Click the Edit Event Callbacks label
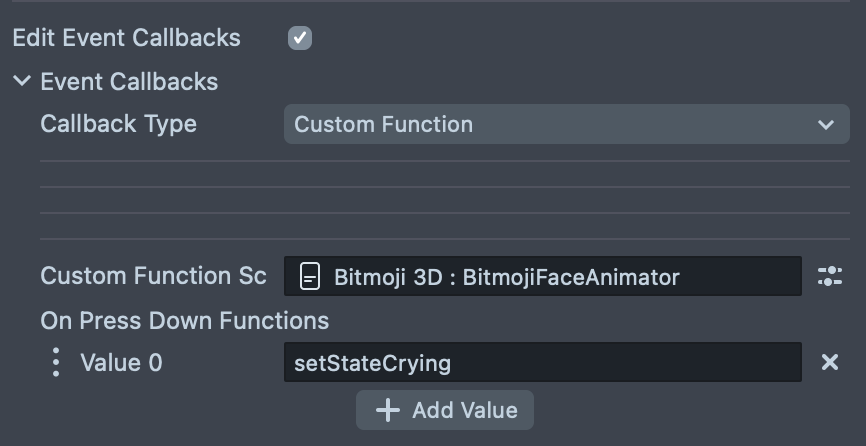Image resolution: width=866 pixels, height=446 pixels. click(x=126, y=38)
